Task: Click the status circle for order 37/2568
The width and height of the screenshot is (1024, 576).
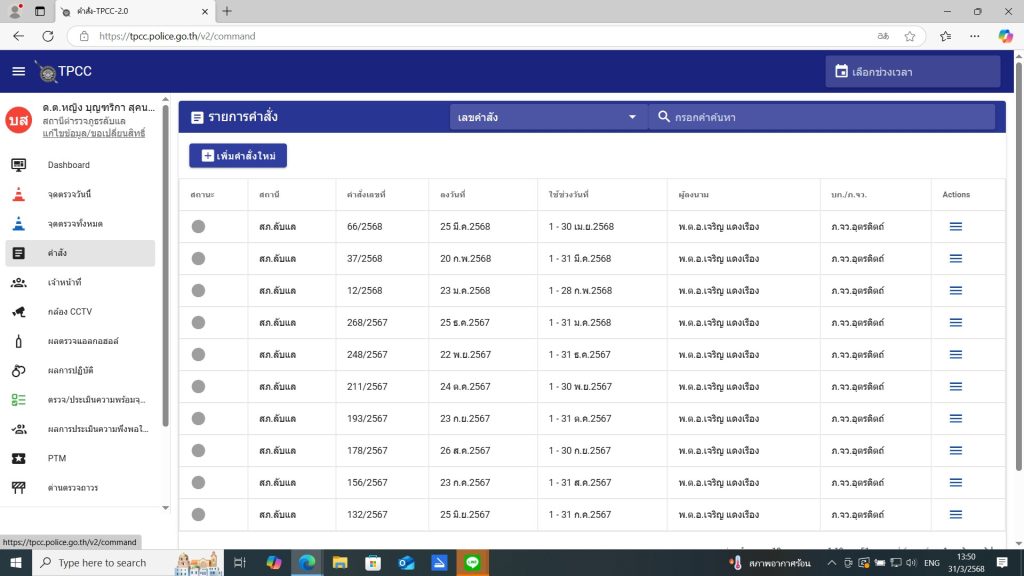Action: (198, 259)
